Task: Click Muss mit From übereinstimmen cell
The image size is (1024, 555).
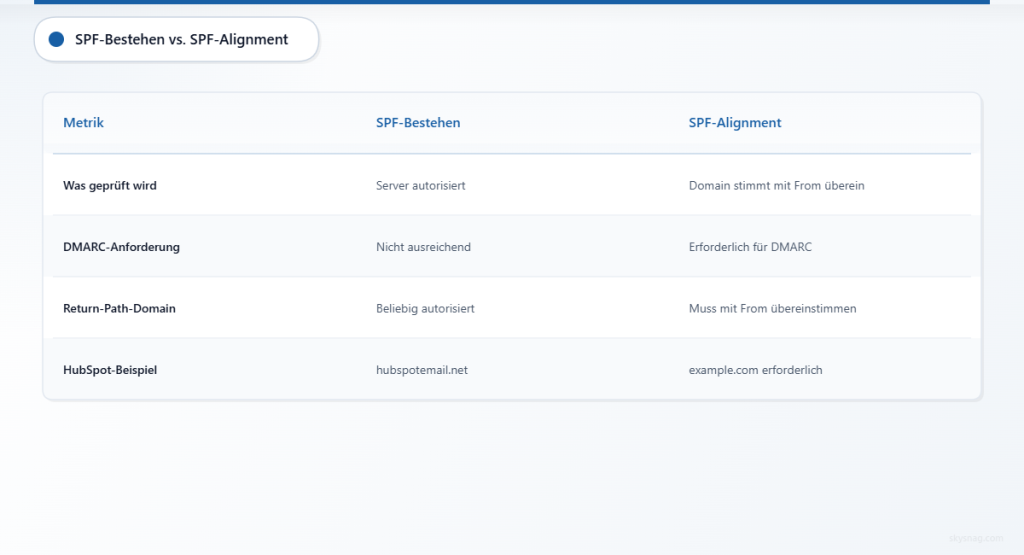Action: (x=773, y=308)
